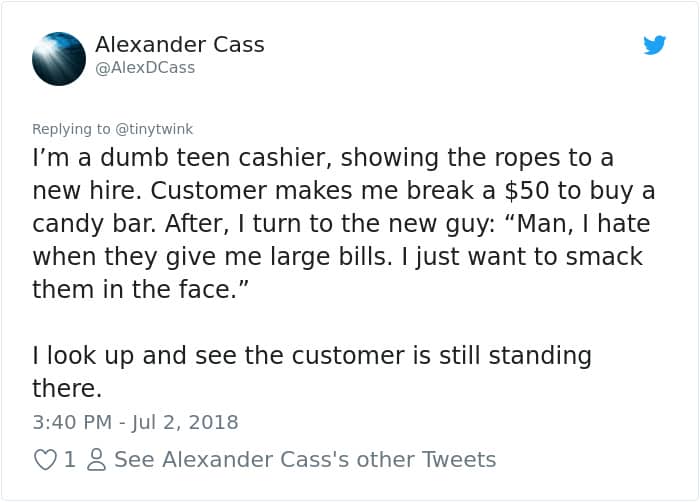Like the tweet with the heart icon

[x=45, y=460]
